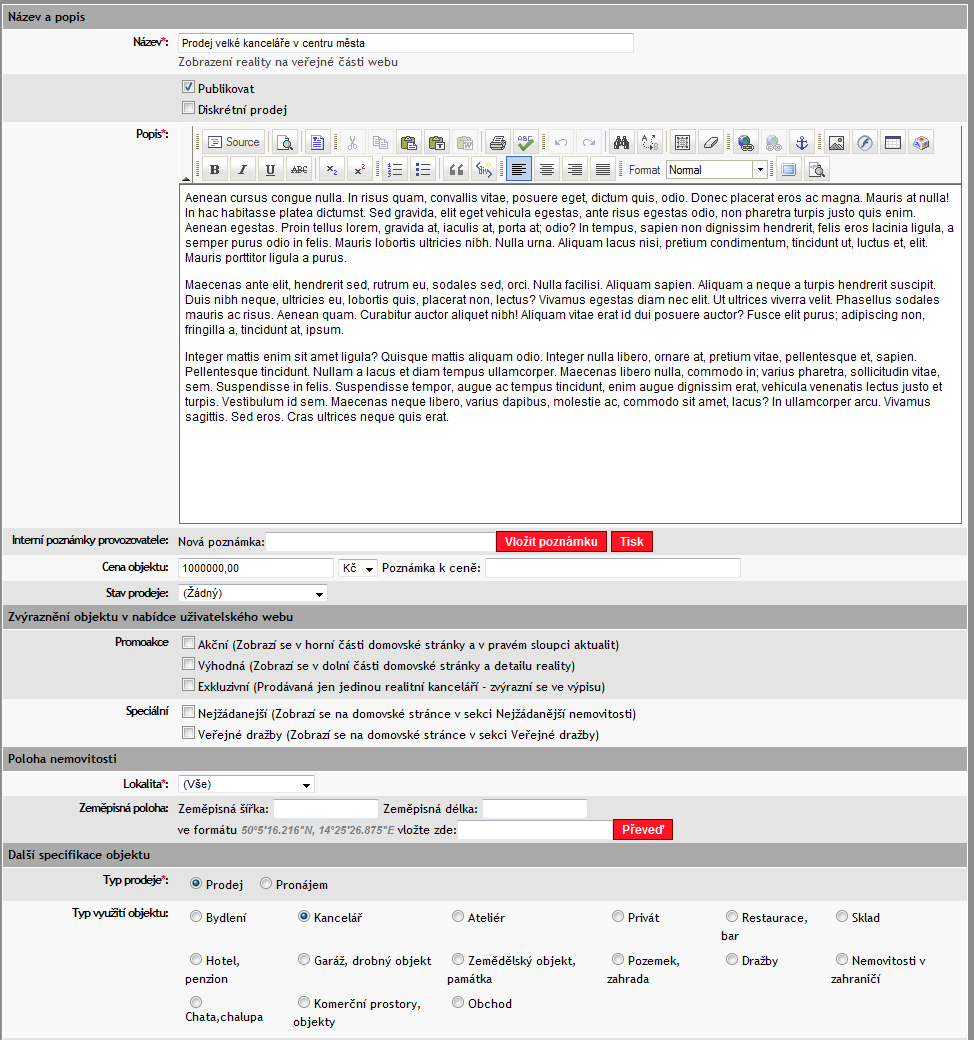Check the Veřejné dražby checkbox

188,734
